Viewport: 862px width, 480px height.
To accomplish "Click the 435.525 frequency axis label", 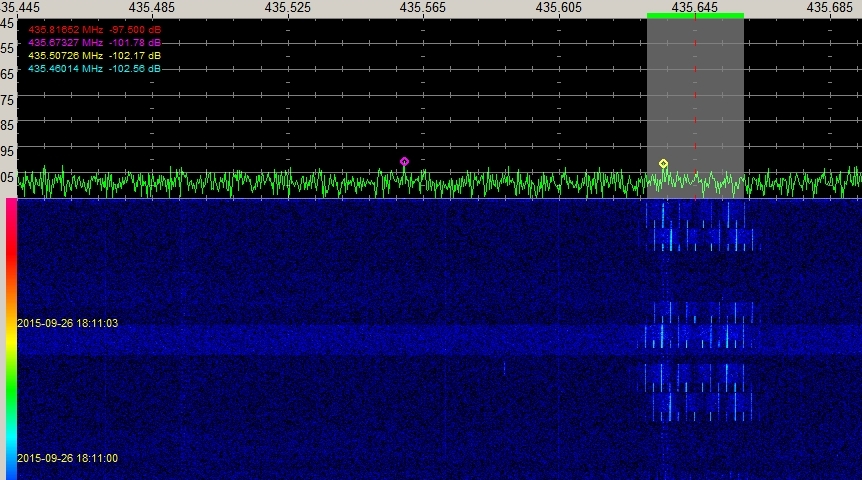I will click(x=286, y=7).
